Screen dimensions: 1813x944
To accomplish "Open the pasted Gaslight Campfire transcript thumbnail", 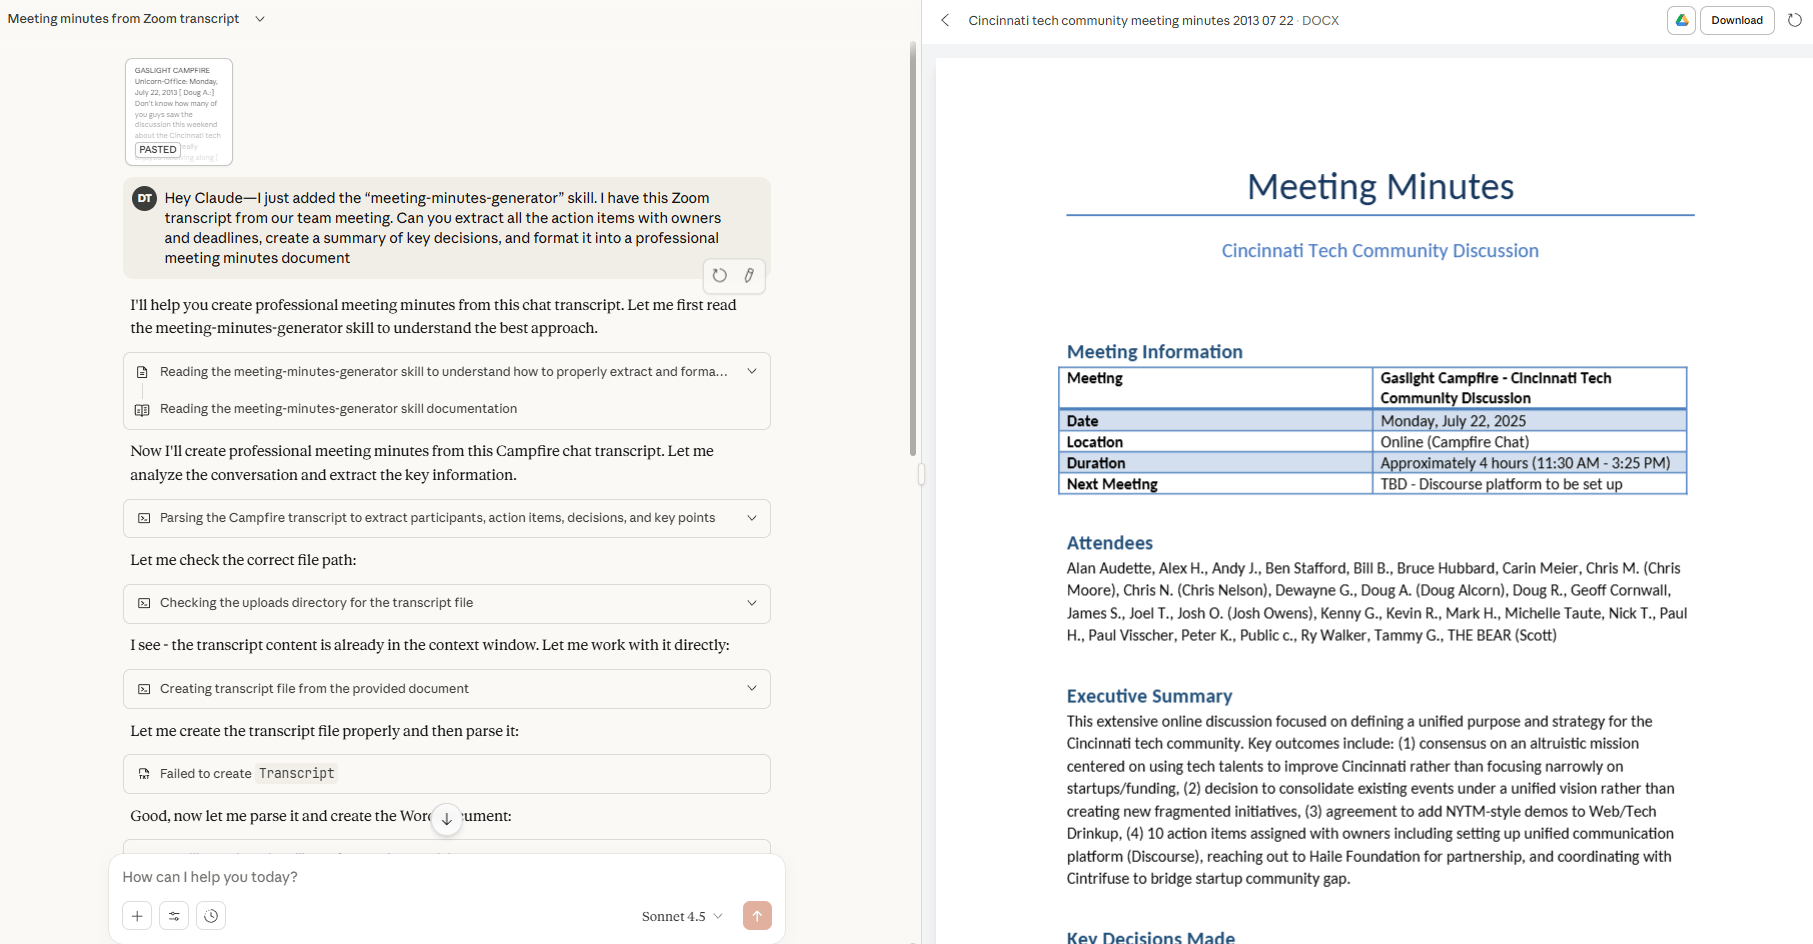I will pos(179,111).
